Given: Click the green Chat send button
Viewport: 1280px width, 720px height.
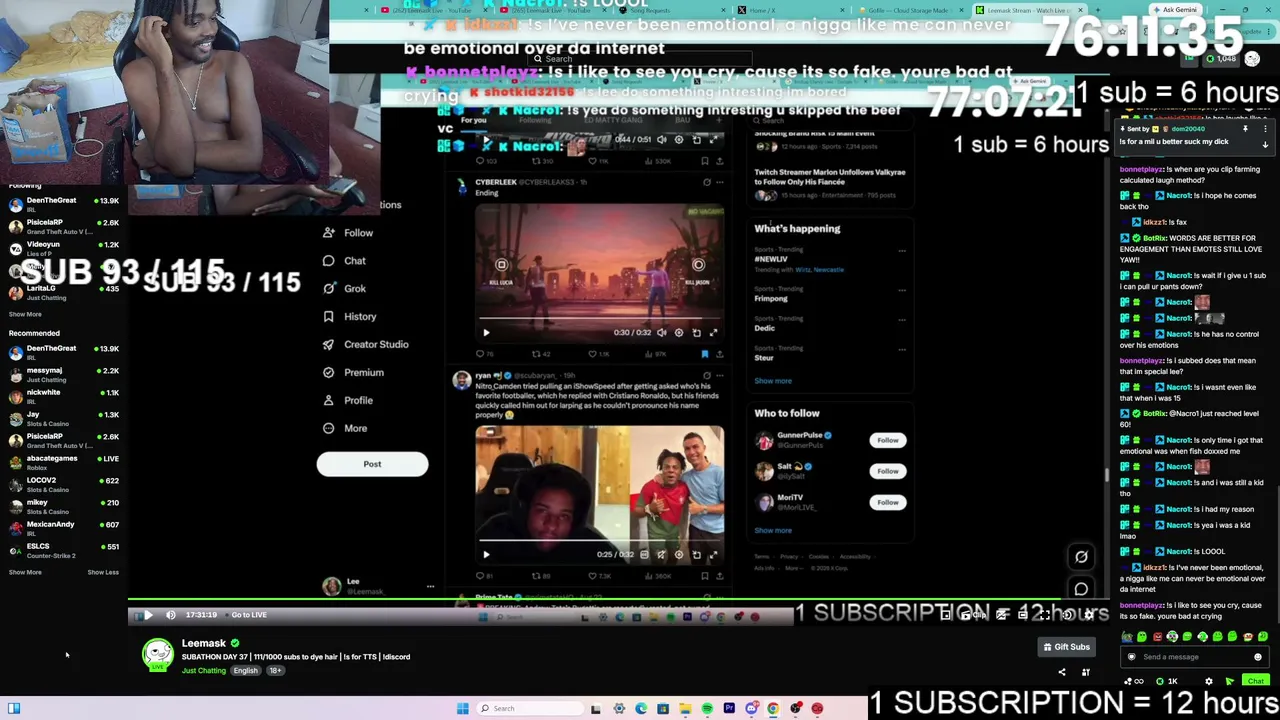Looking at the screenshot, I should click(1255, 681).
